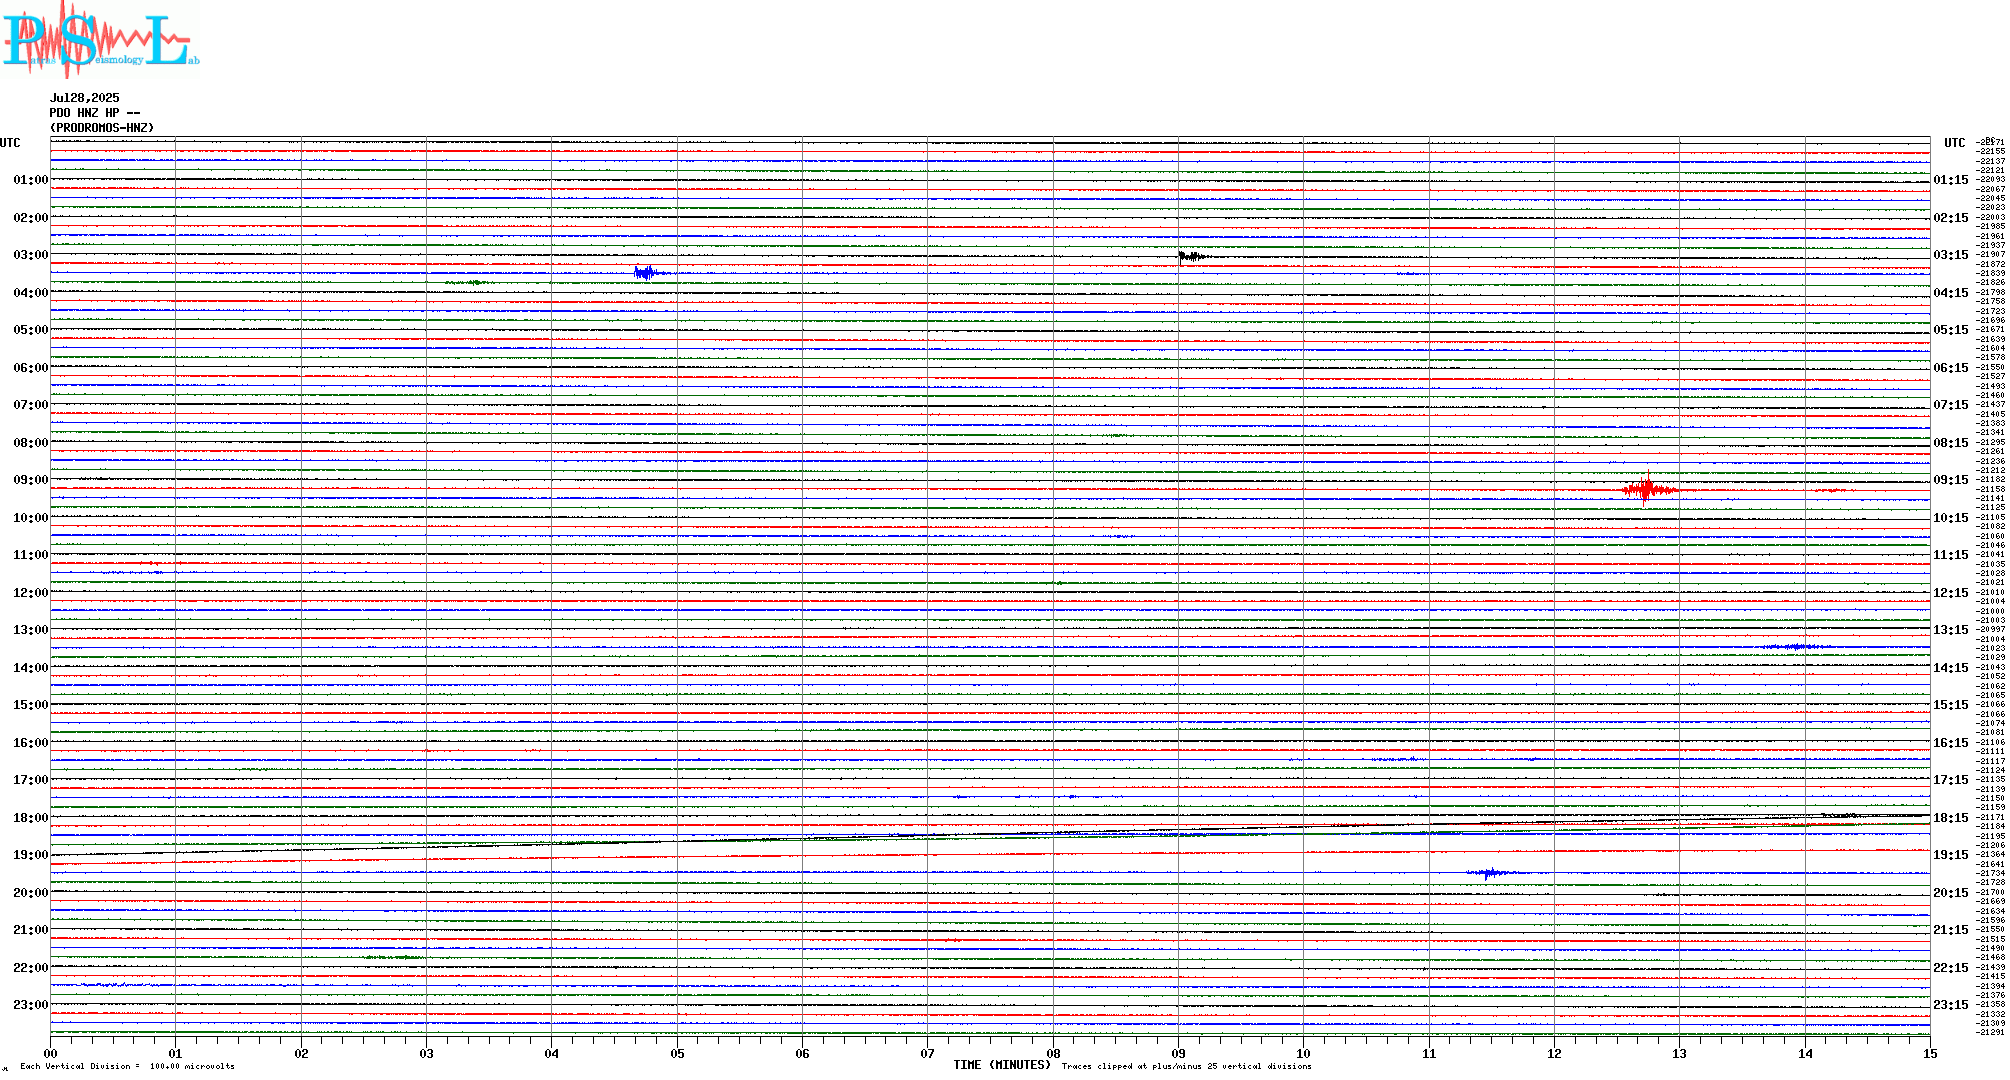Click the (PRODROMOS-HNZ) channel label
This screenshot has width=2010, height=1080.
tap(102, 128)
